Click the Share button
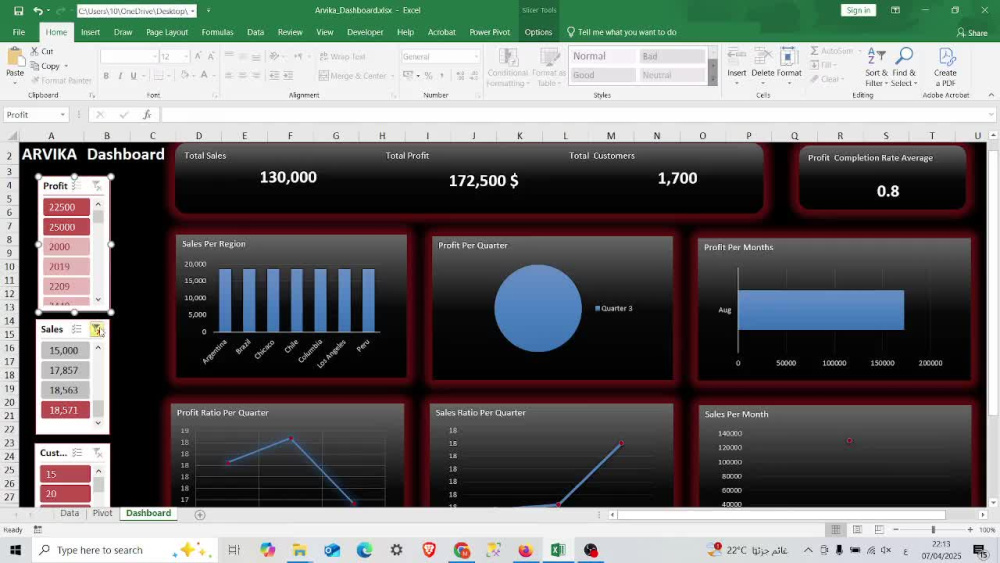Image resolution: width=1000 pixels, height=563 pixels. [x=972, y=33]
